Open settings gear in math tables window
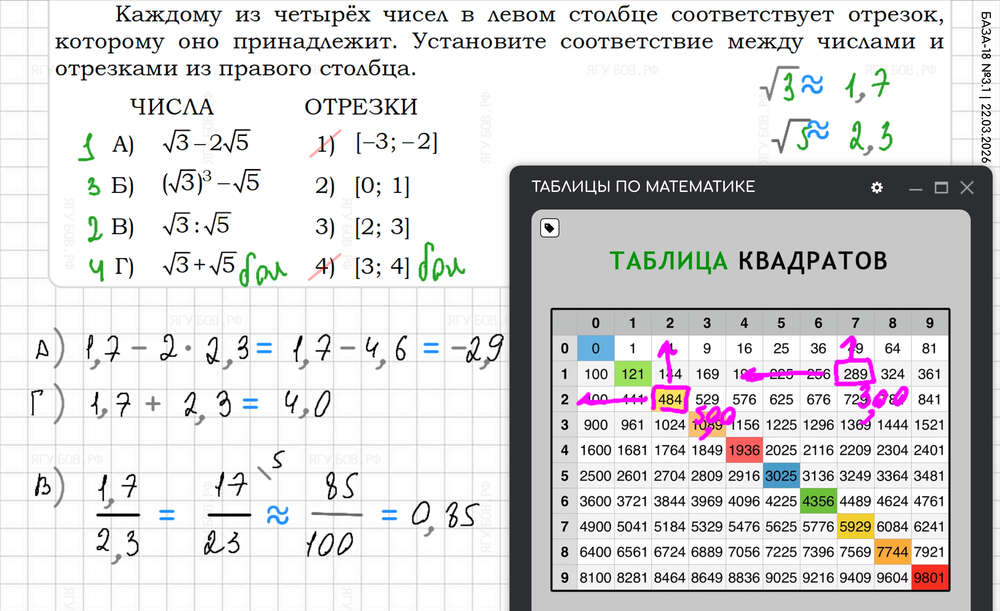Screen dimensions: 1000x611 tap(877, 187)
